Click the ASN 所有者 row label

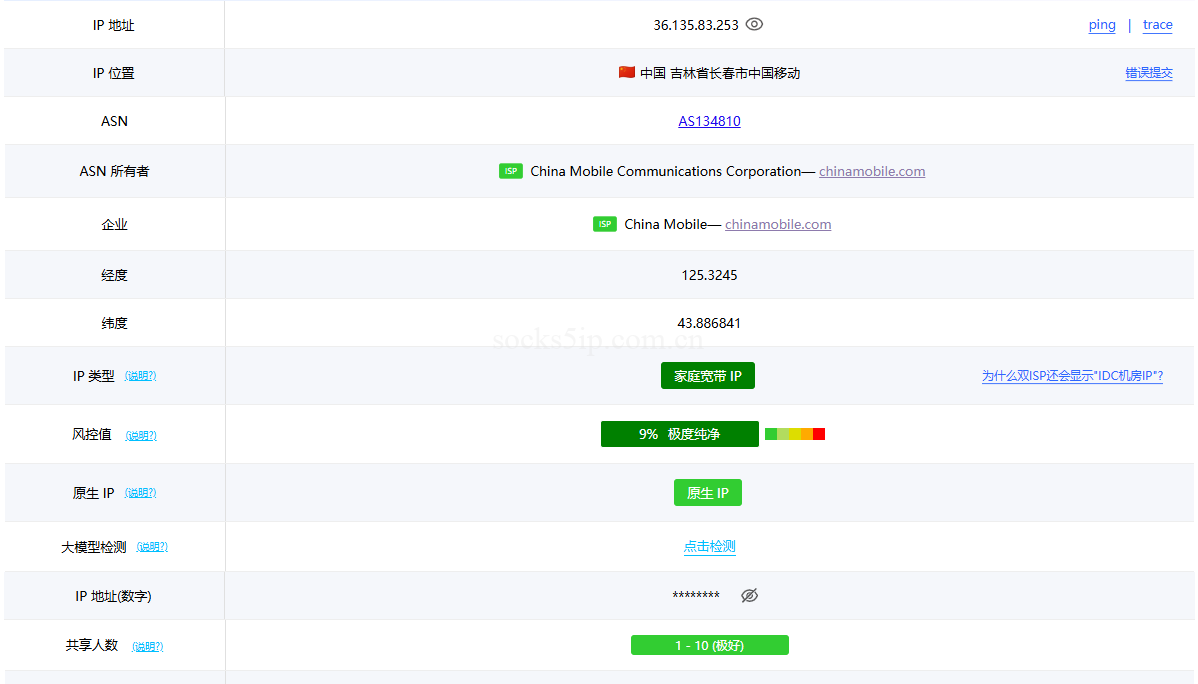coord(115,171)
